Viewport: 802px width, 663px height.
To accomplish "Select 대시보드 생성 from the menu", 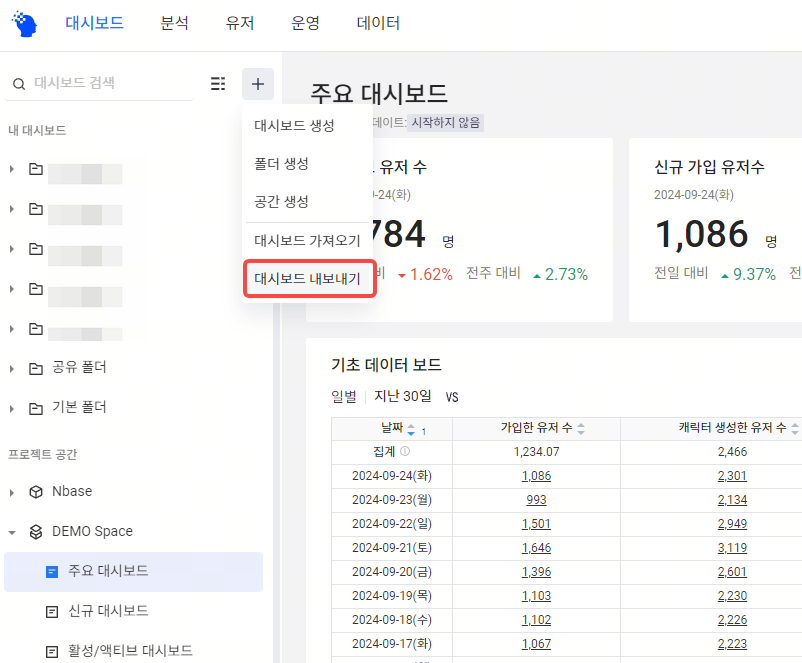I will 307,125.
